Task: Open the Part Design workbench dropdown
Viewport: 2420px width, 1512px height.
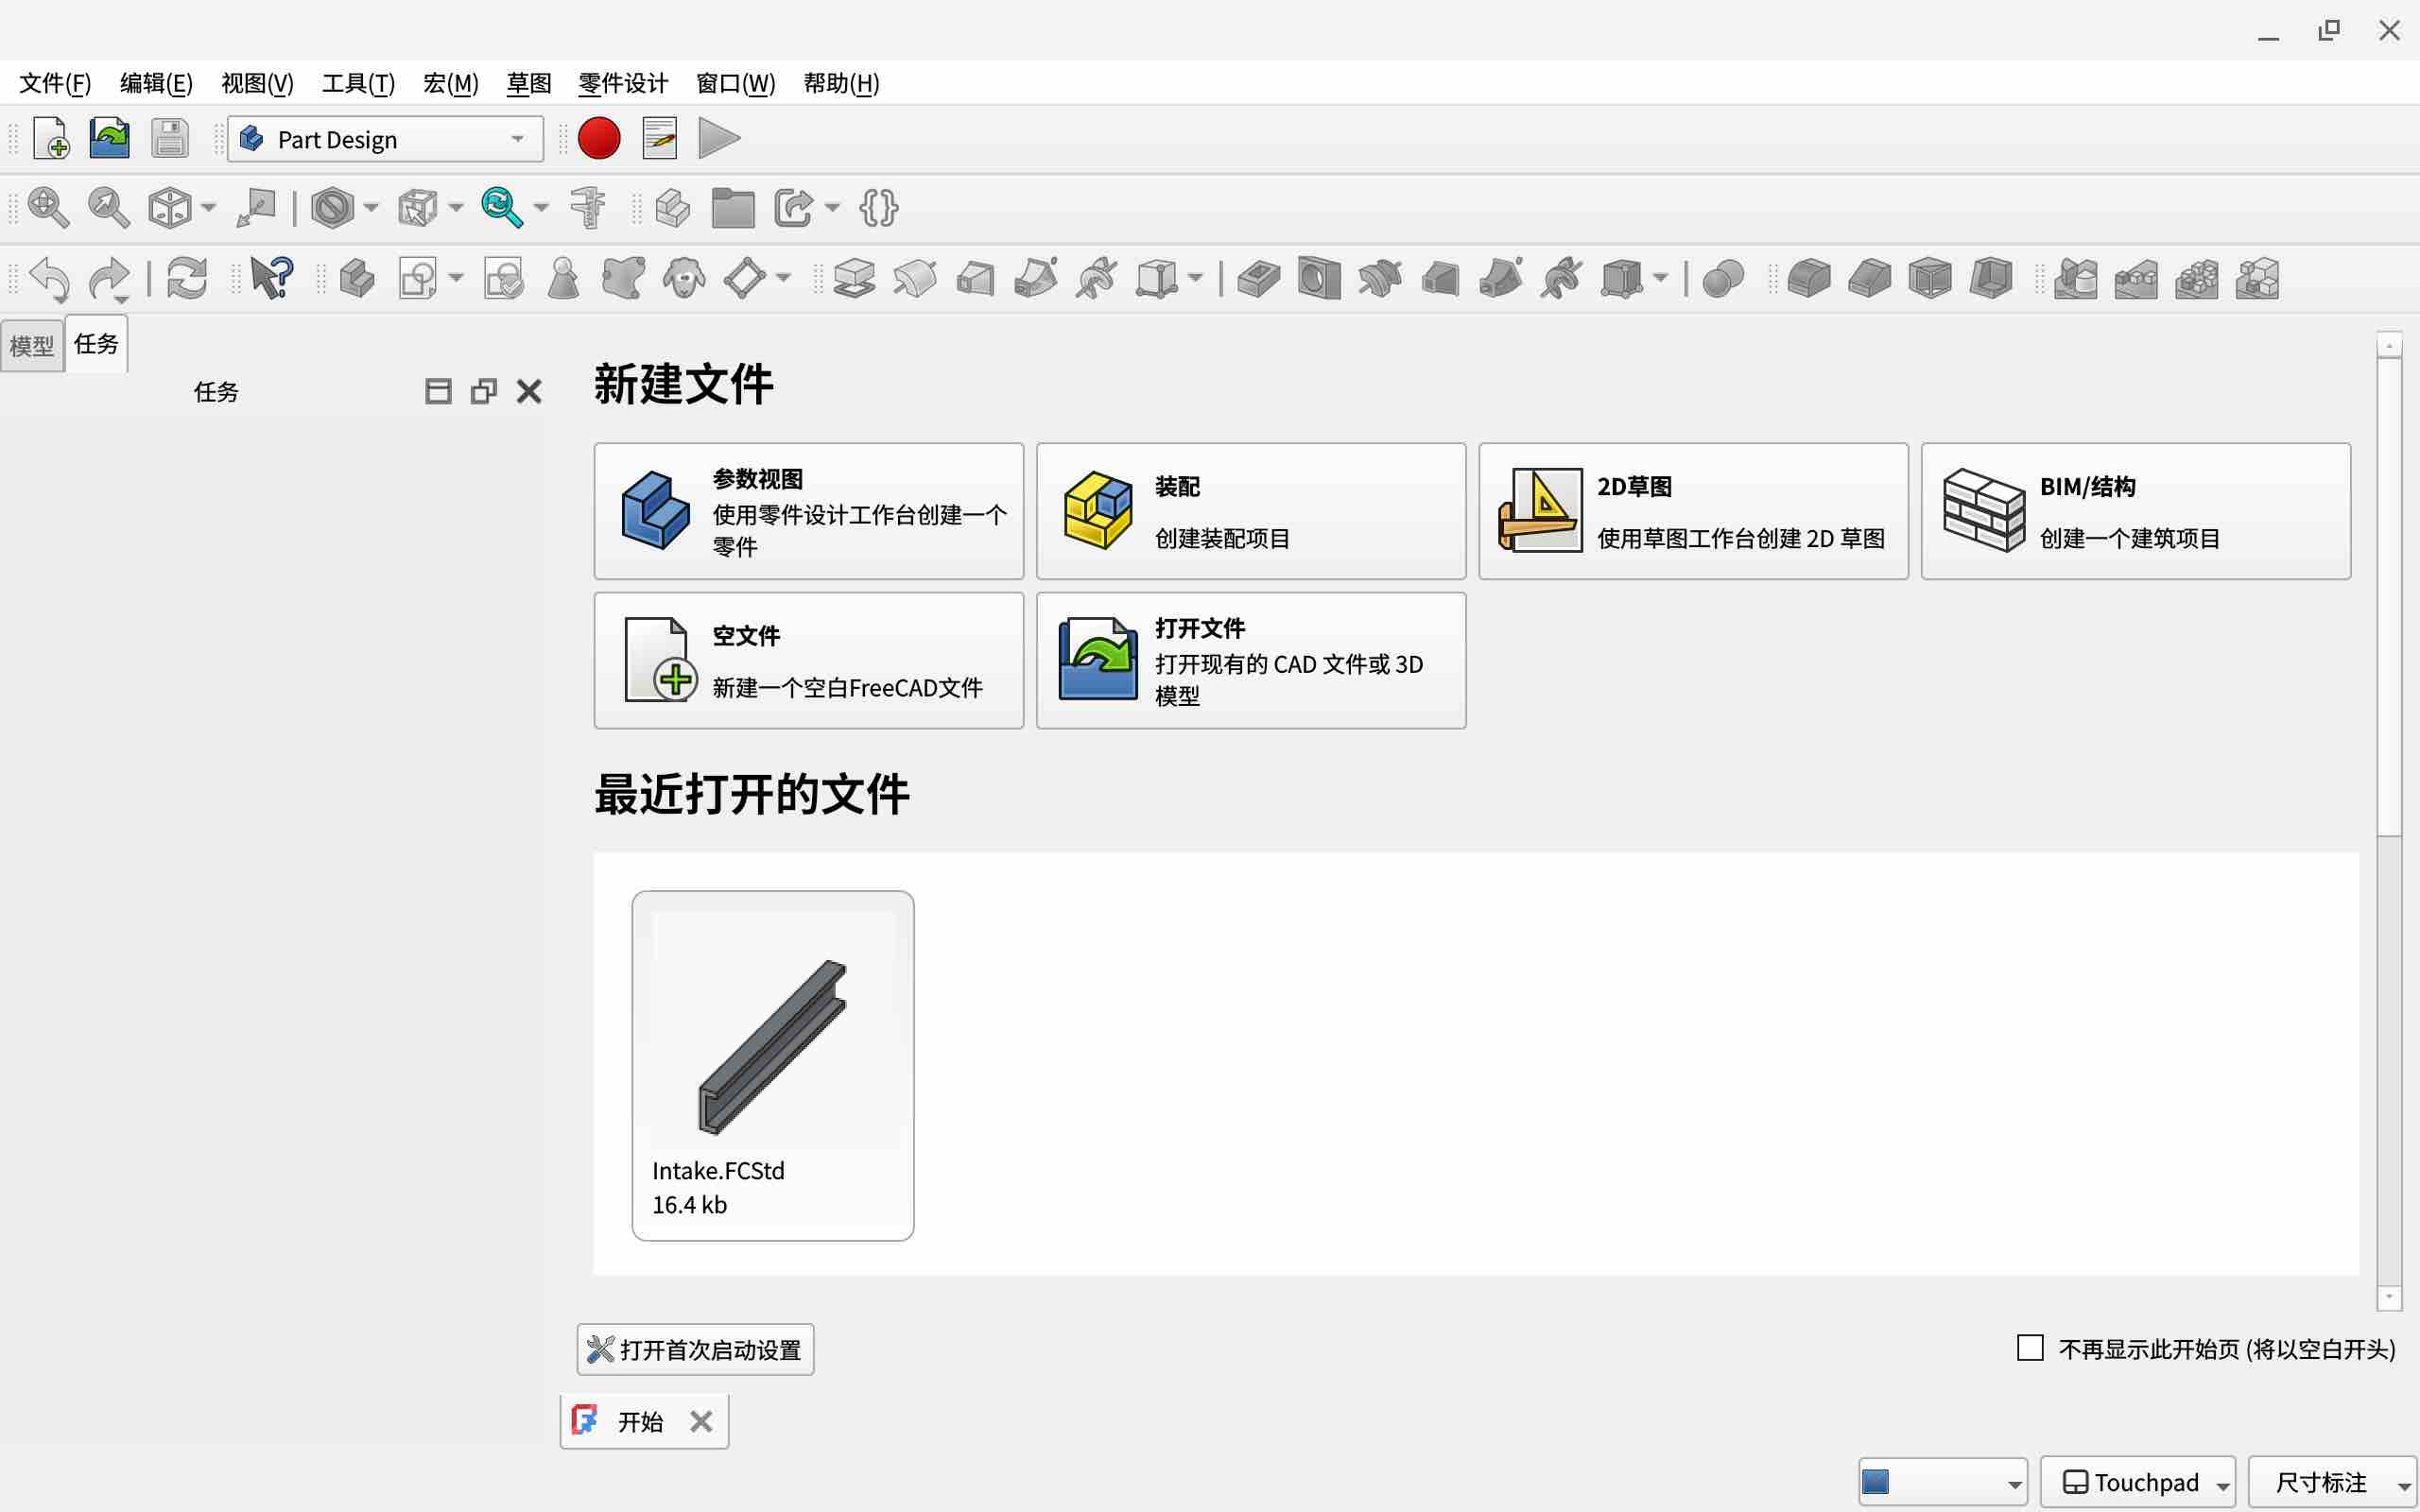Action: [x=385, y=139]
